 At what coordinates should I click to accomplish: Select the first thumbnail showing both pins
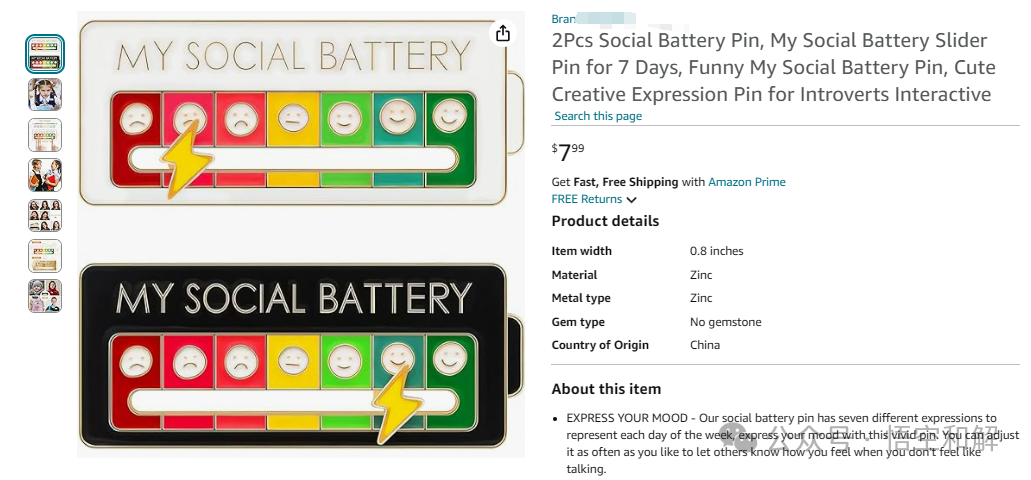coord(45,54)
